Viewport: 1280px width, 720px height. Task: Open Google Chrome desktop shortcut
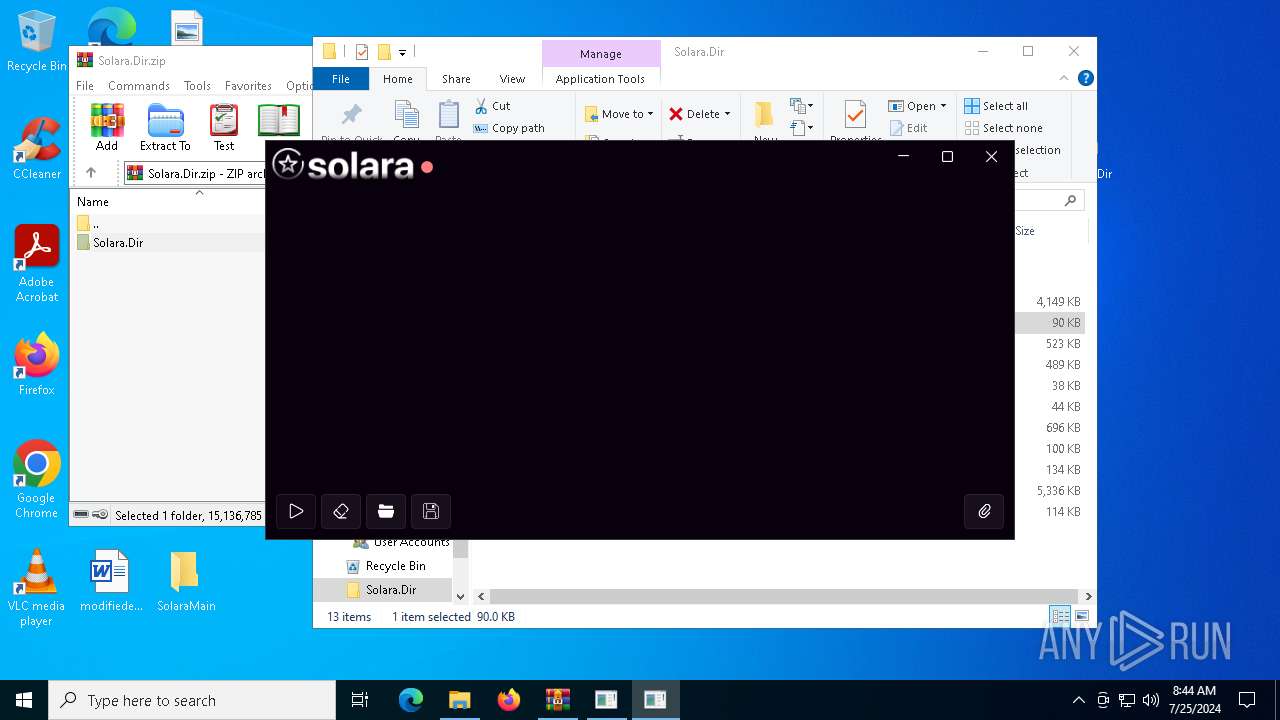(37, 480)
